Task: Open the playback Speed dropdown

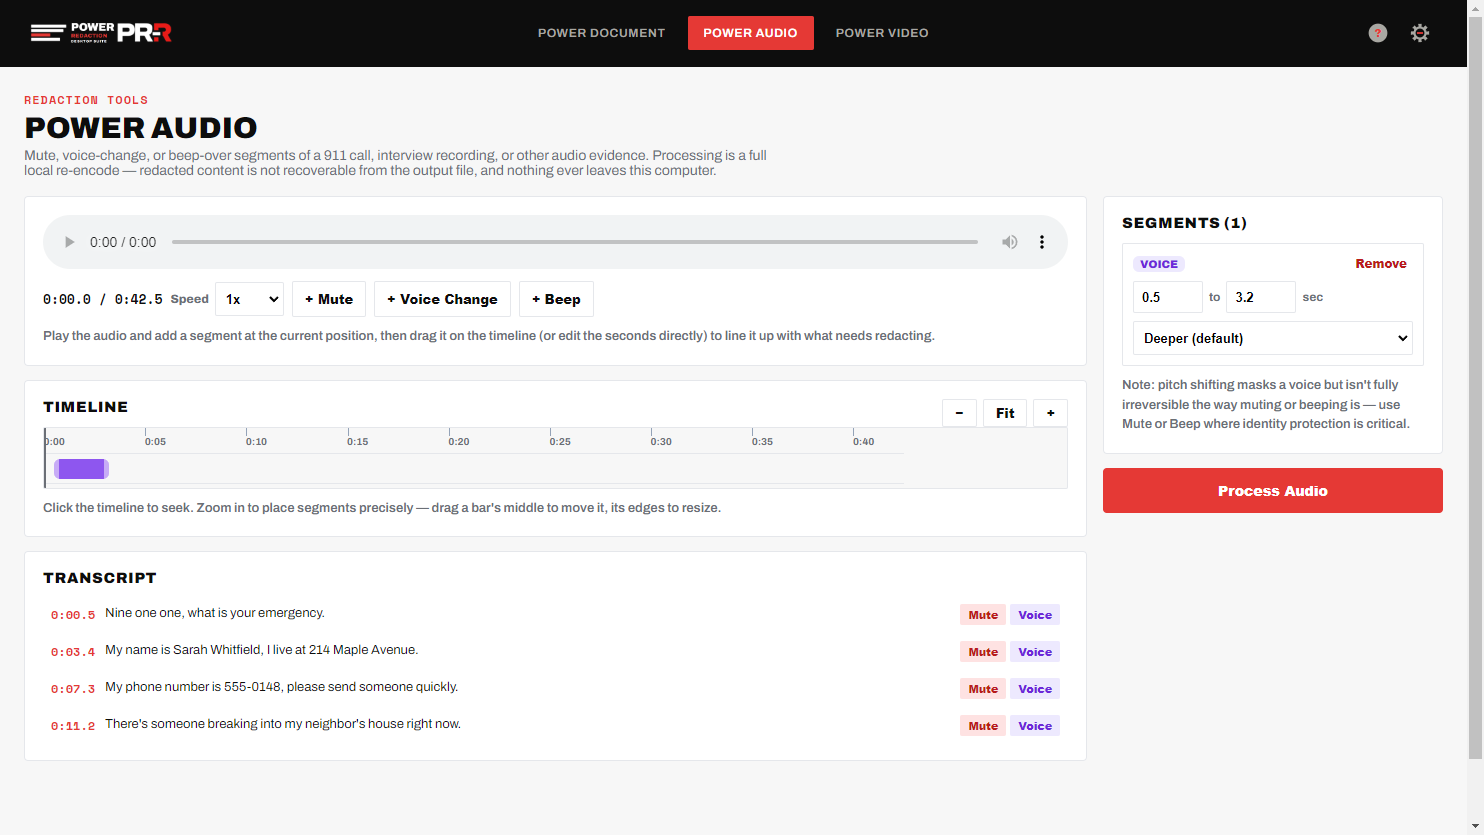Action: coord(250,299)
